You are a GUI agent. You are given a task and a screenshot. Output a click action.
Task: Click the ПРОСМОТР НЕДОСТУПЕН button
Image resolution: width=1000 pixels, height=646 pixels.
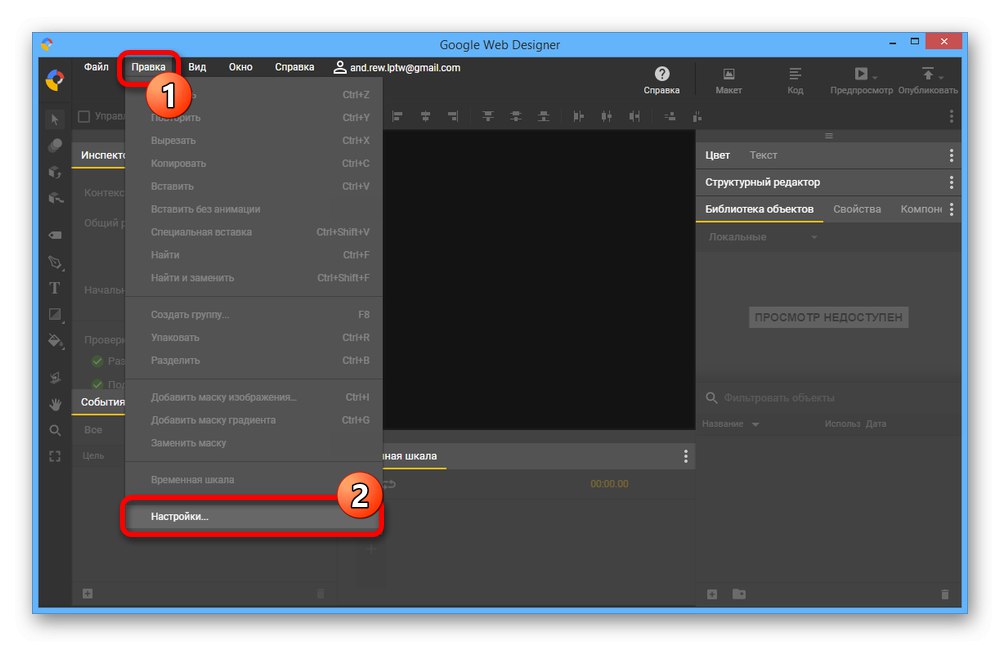pos(828,318)
